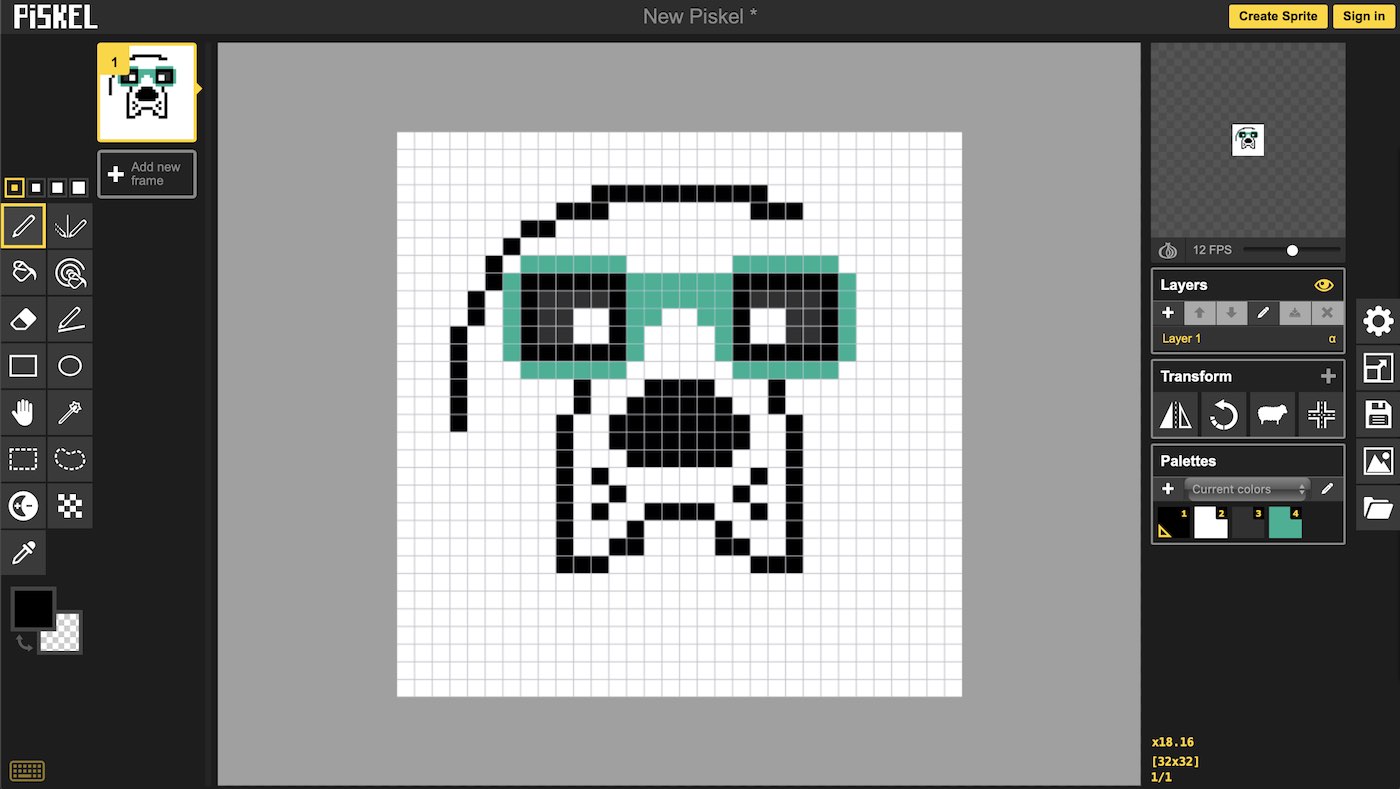
Task: Open the Import folder panel
Action: (x=1378, y=508)
